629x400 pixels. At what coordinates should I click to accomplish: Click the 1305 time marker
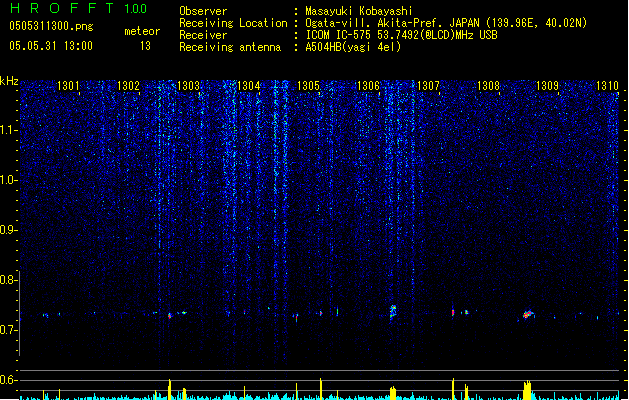click(308, 85)
